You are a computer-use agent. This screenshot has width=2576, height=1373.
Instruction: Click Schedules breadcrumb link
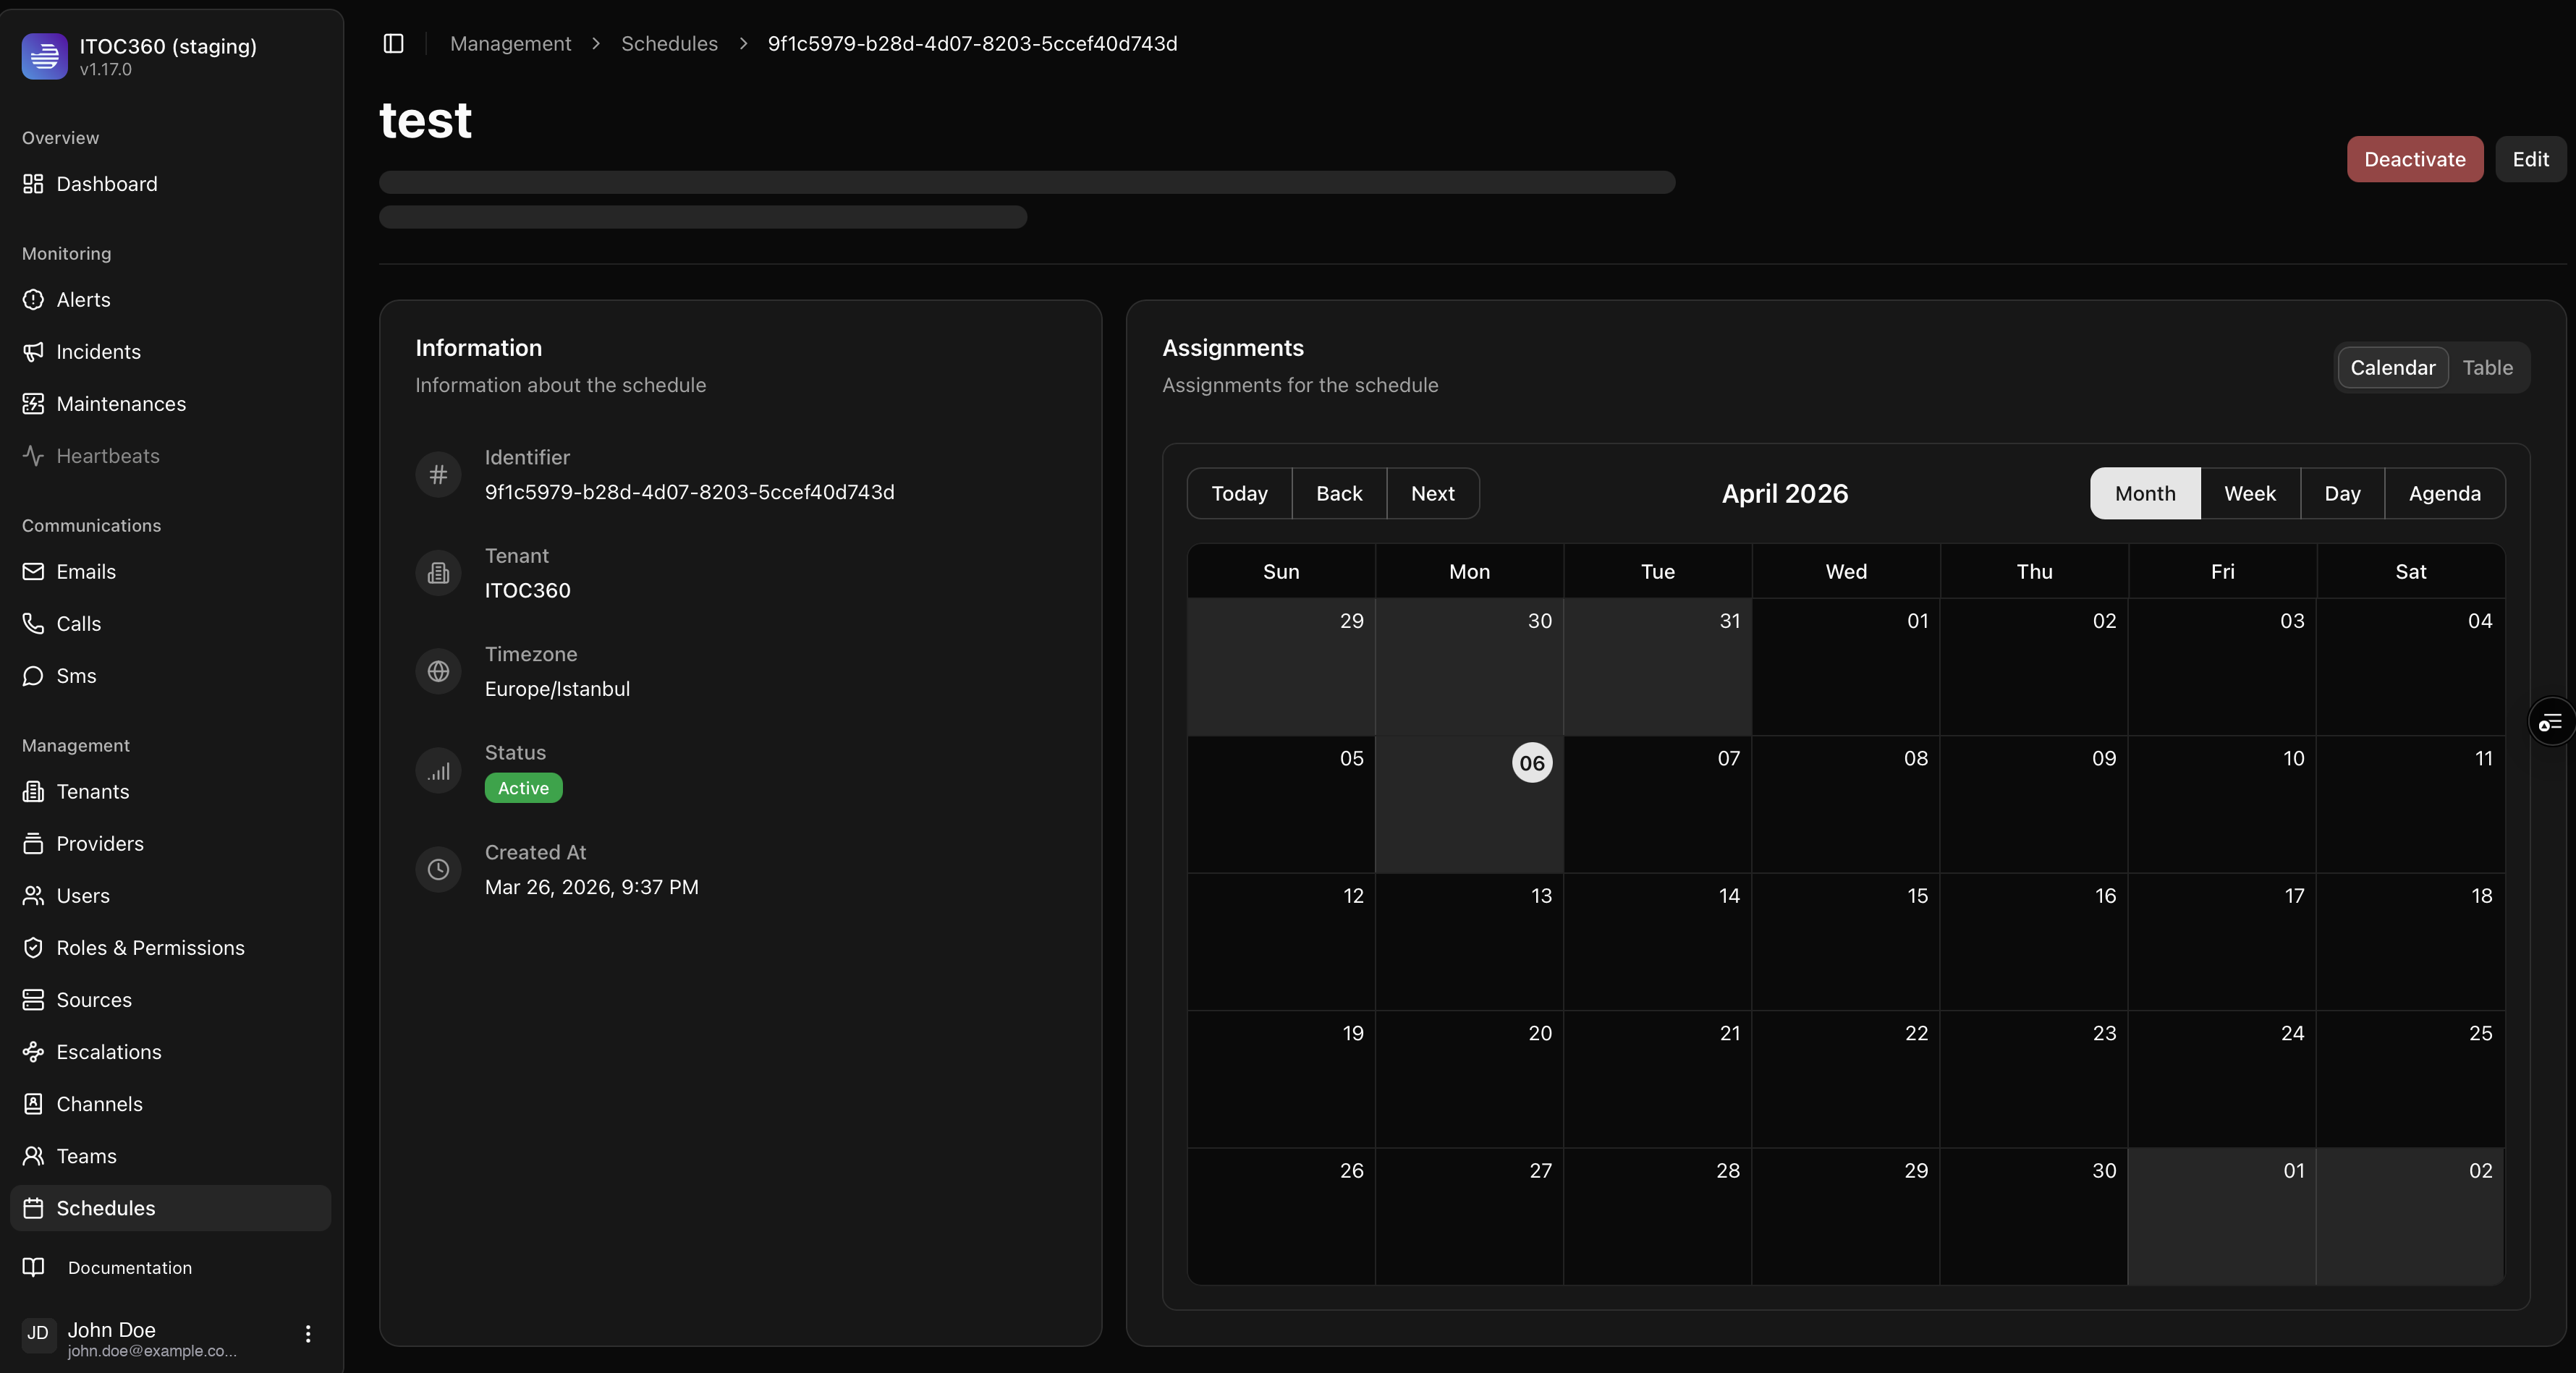[669, 44]
